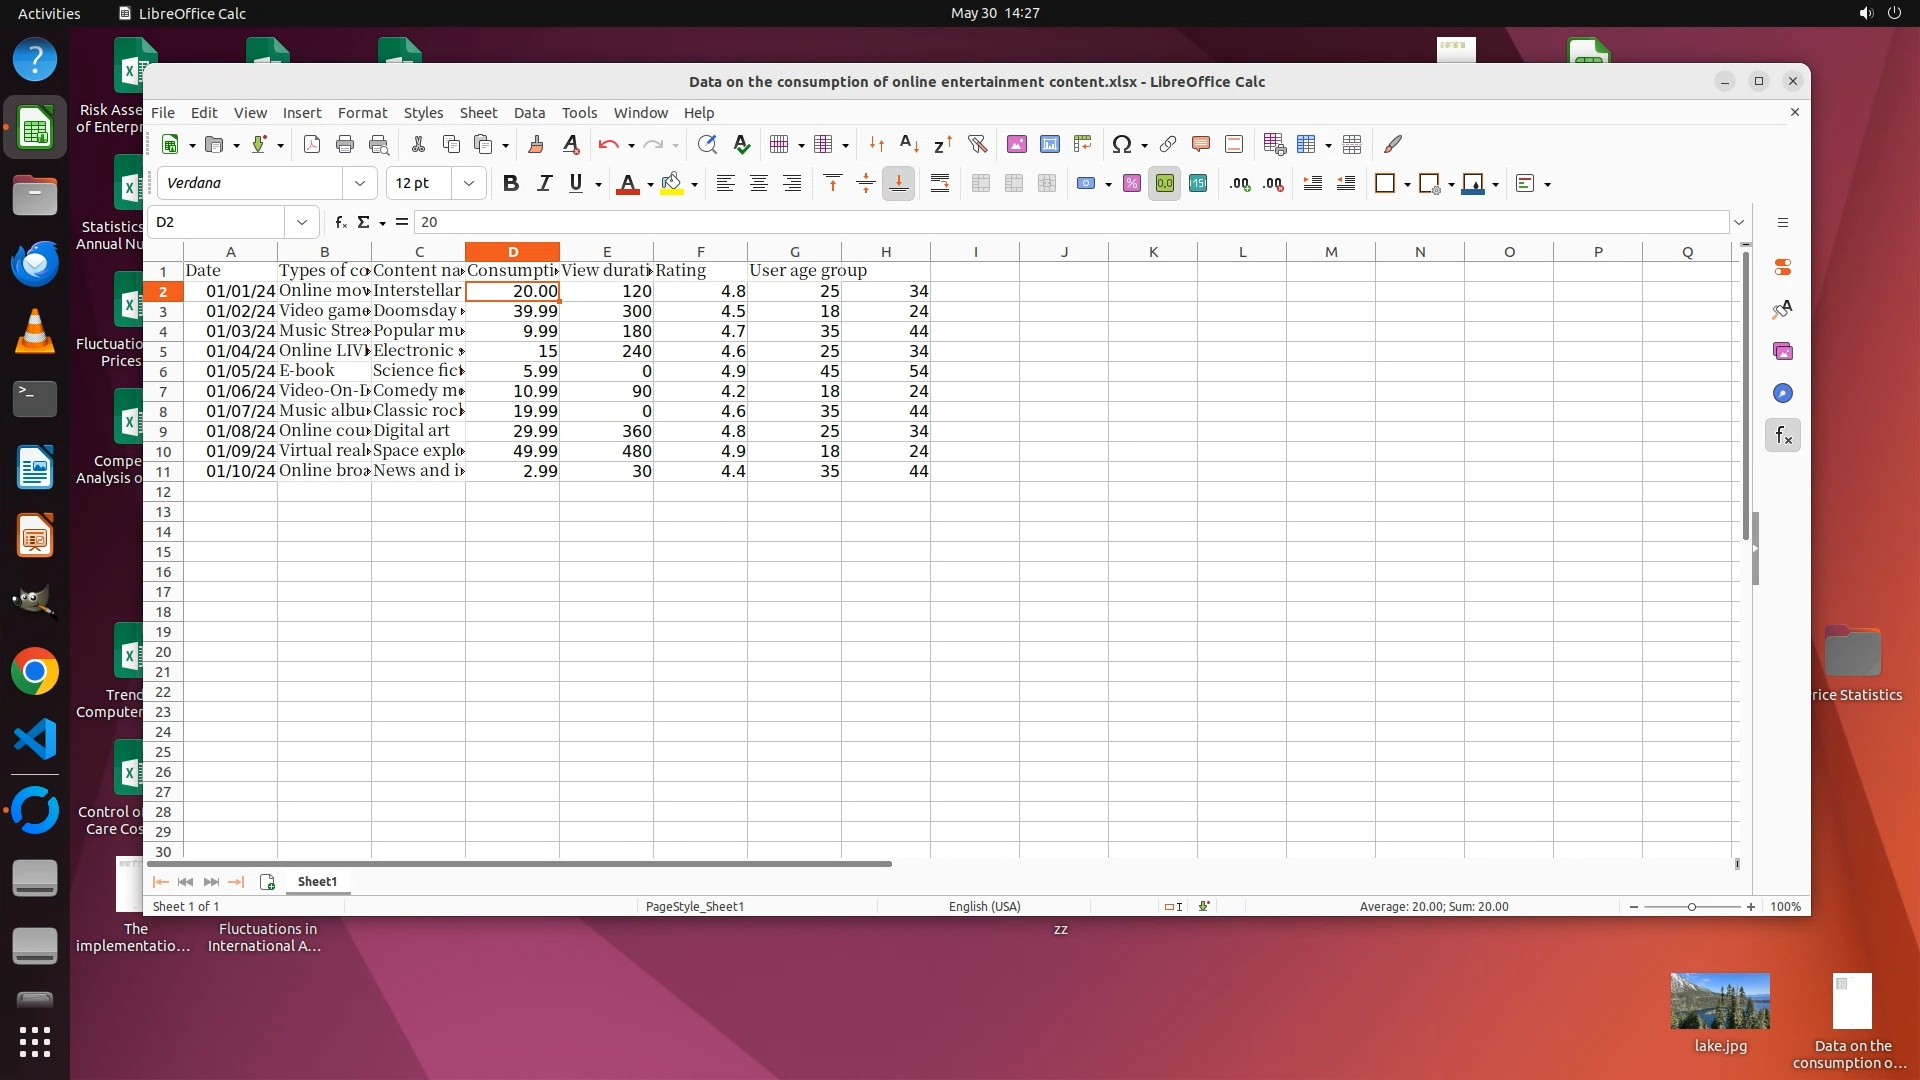Screen dimensions: 1920x1080
Task: Click the Insert Chart icon
Action: point(1049,144)
